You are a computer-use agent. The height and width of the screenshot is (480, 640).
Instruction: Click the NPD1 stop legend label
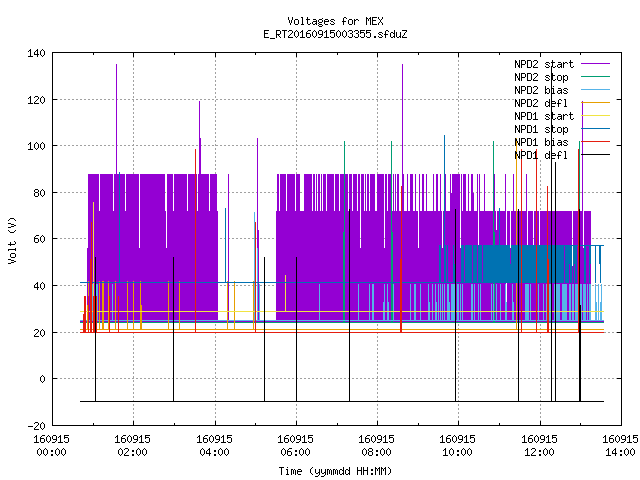point(541,129)
